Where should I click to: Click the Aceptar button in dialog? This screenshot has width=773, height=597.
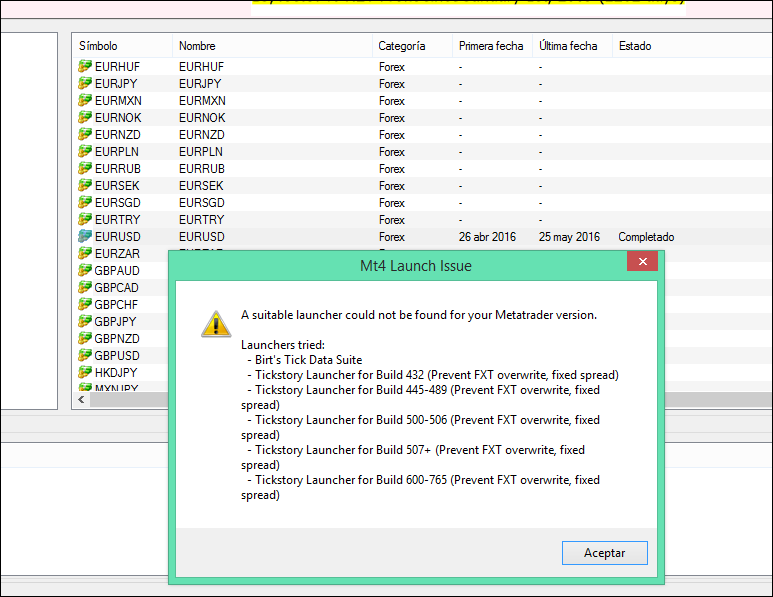pos(603,553)
